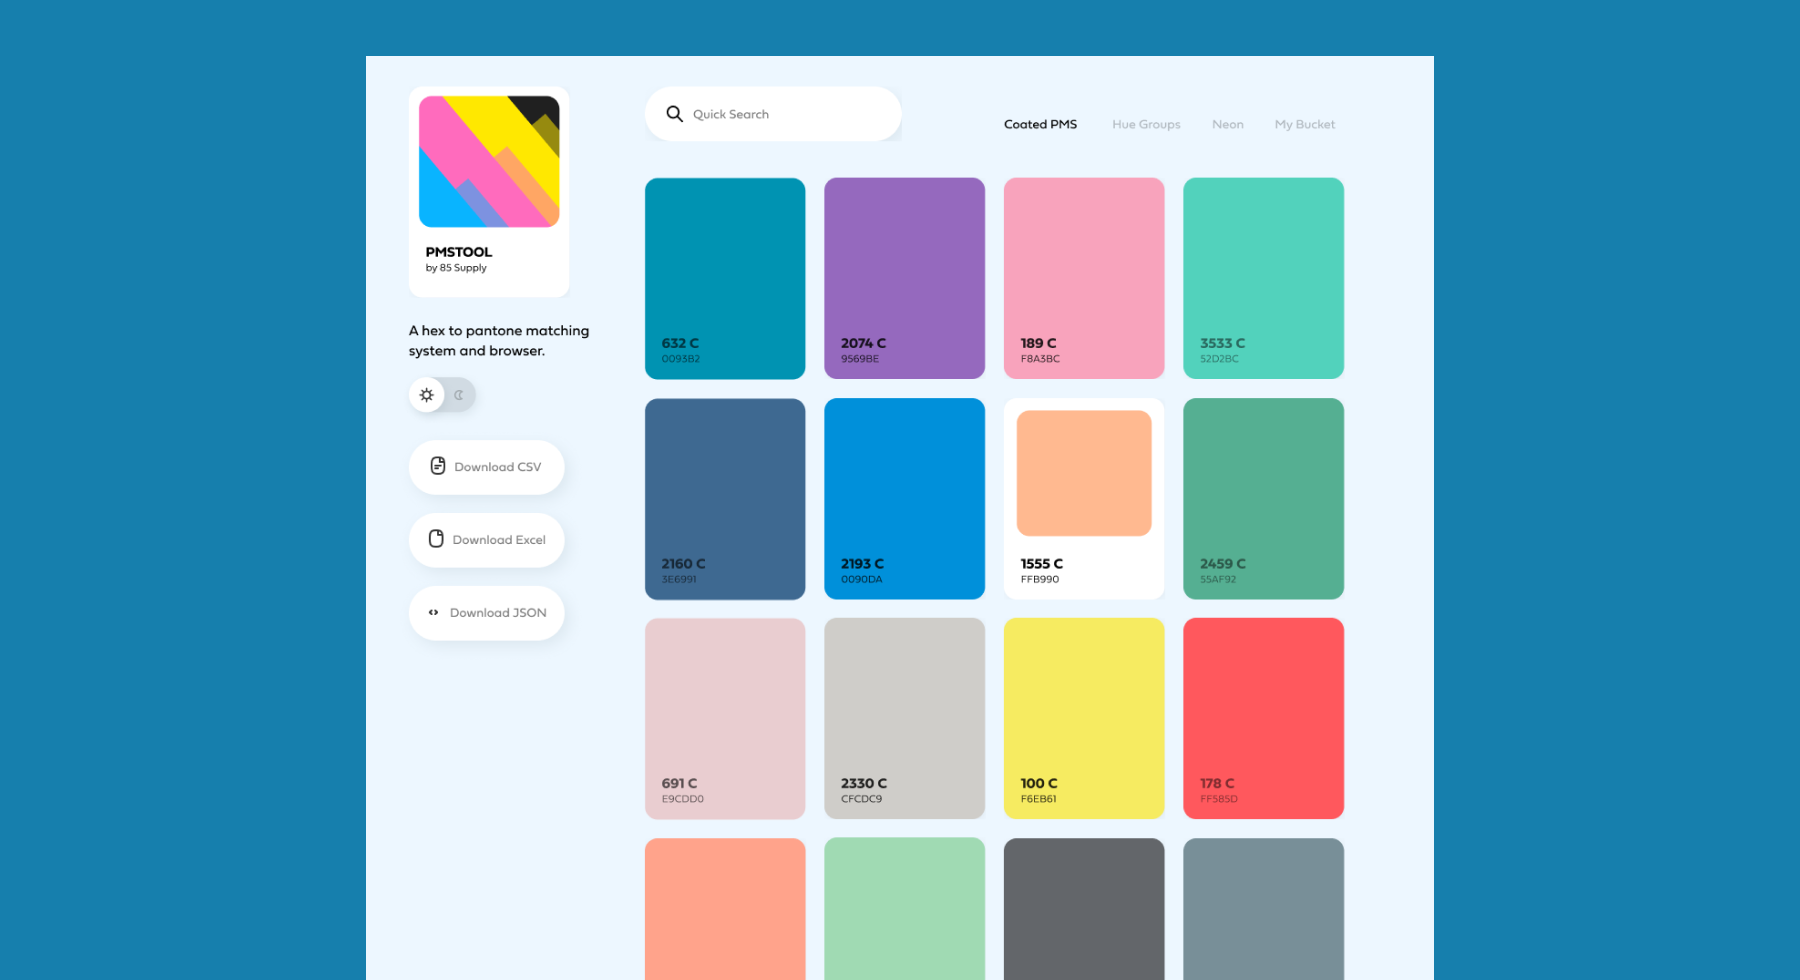Open the 100 C yellow swatch
The image size is (1800, 980).
pyautogui.click(x=1084, y=718)
